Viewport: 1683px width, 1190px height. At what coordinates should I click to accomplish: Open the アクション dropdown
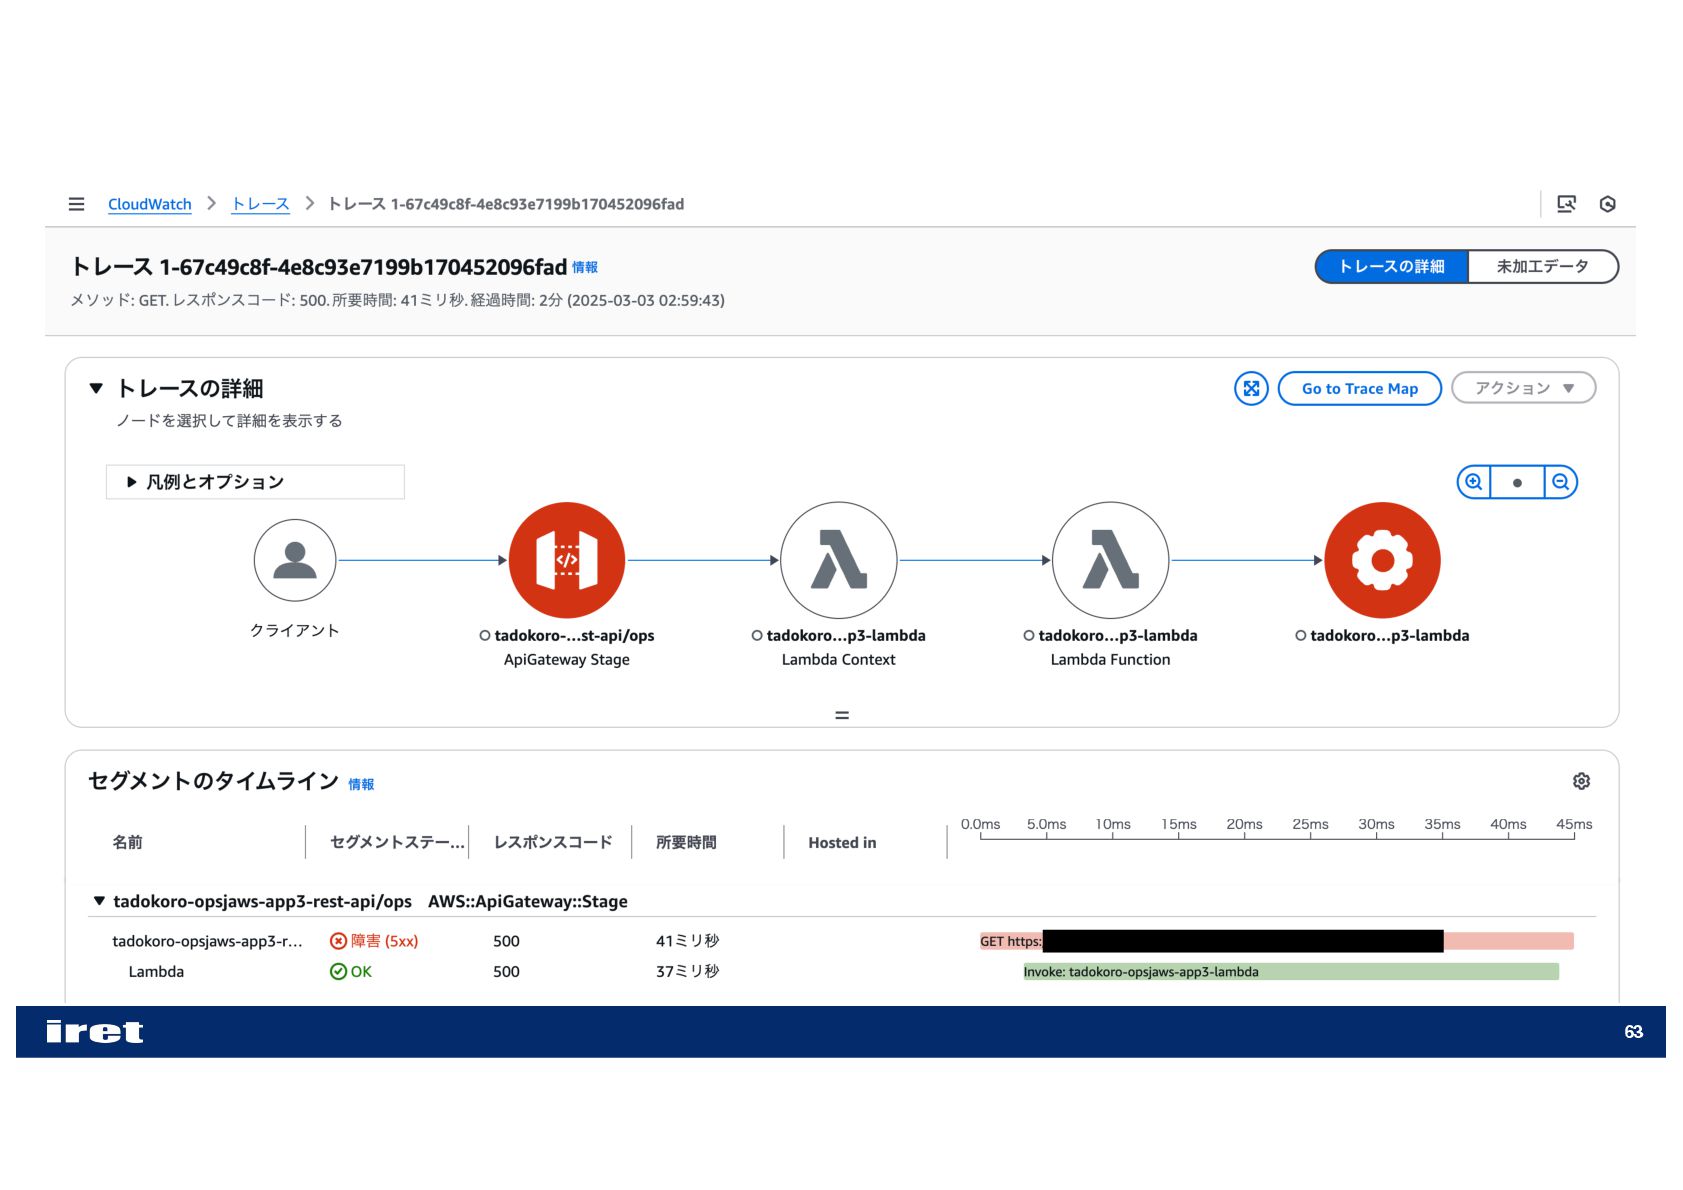pos(1524,388)
